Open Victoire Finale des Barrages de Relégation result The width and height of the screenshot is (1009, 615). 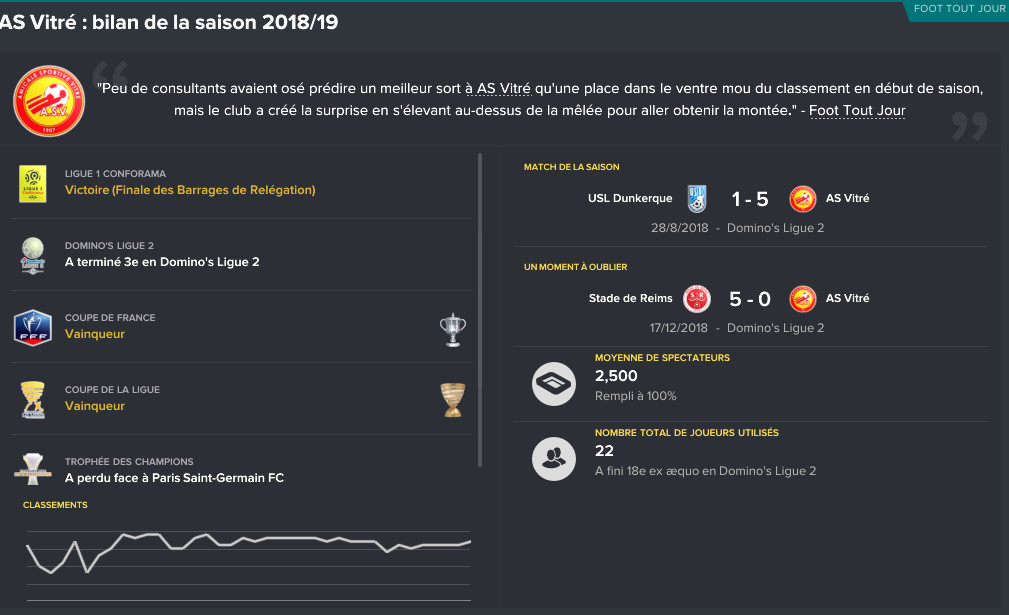point(190,190)
